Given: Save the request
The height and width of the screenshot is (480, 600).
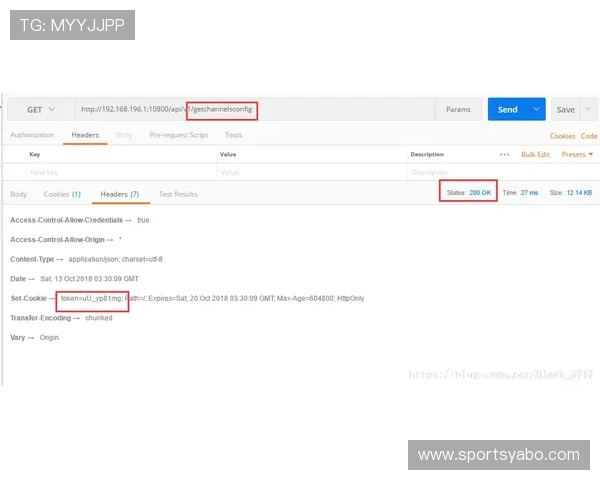Looking at the screenshot, I should [x=565, y=109].
